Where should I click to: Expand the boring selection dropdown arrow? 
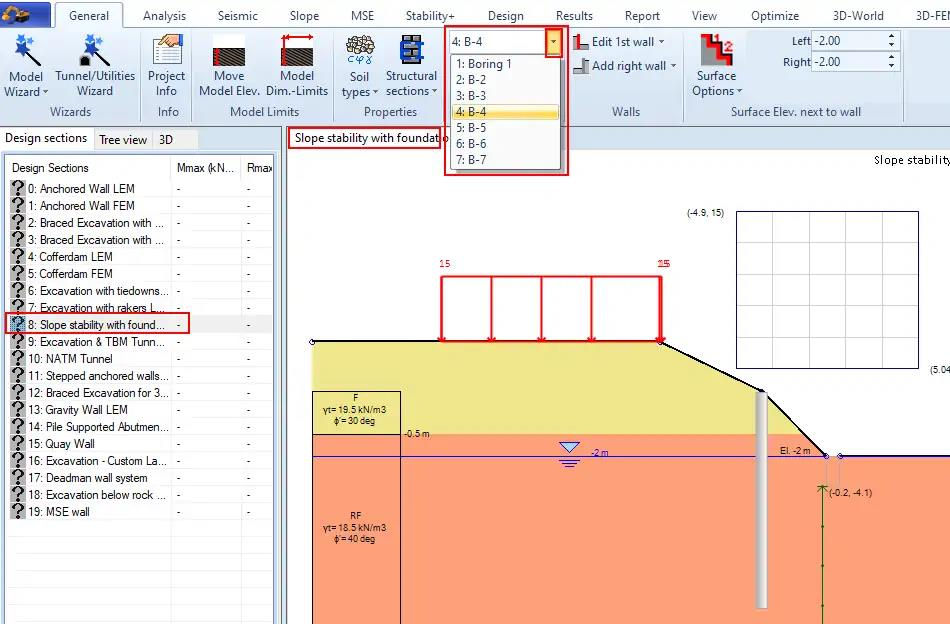(x=553, y=42)
